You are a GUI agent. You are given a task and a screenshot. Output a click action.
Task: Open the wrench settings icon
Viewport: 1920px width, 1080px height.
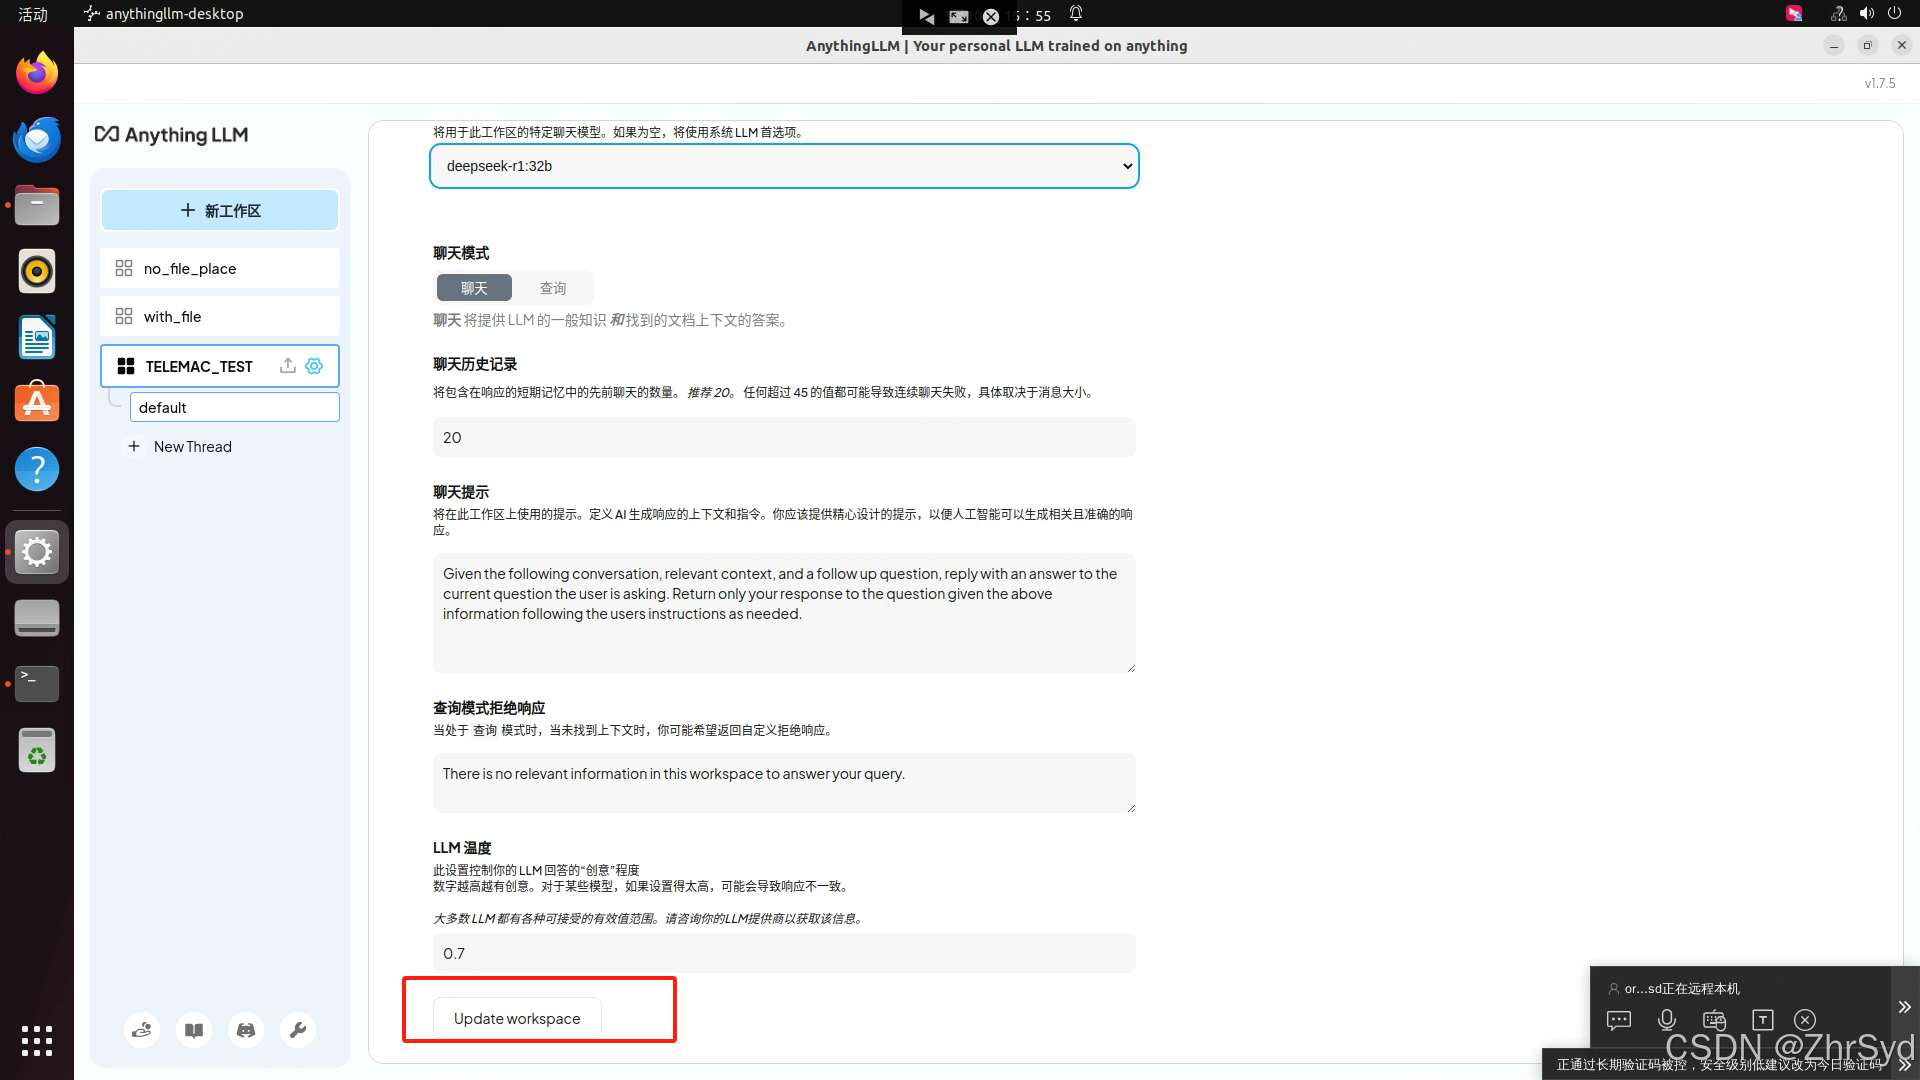point(297,1030)
